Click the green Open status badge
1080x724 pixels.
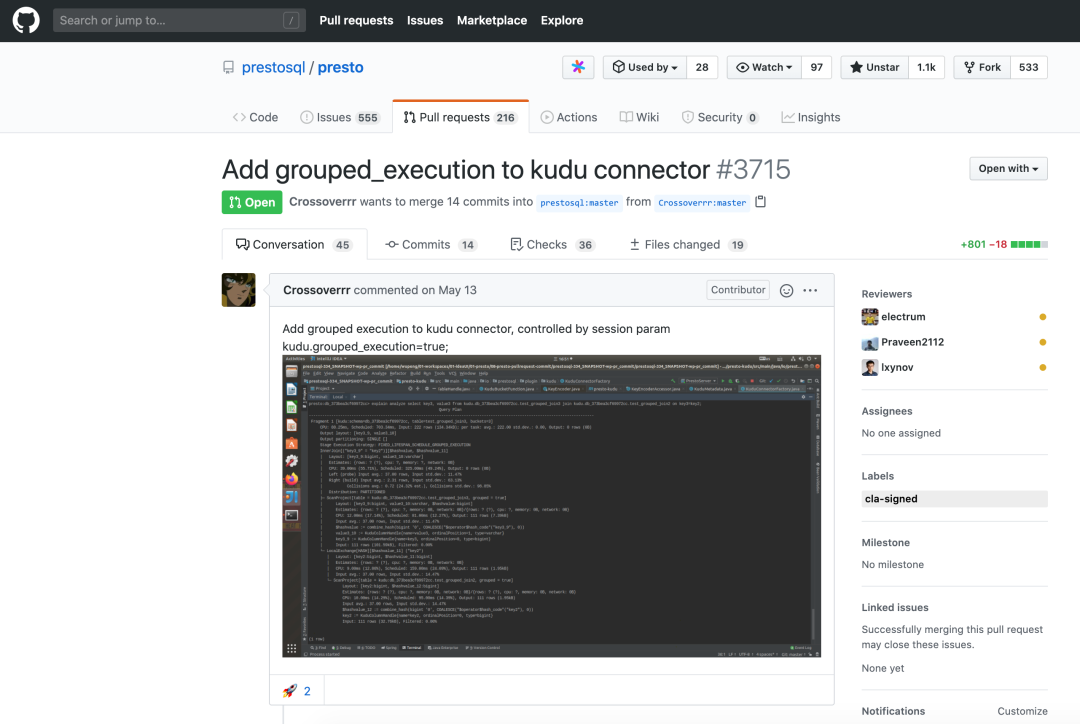pos(252,203)
